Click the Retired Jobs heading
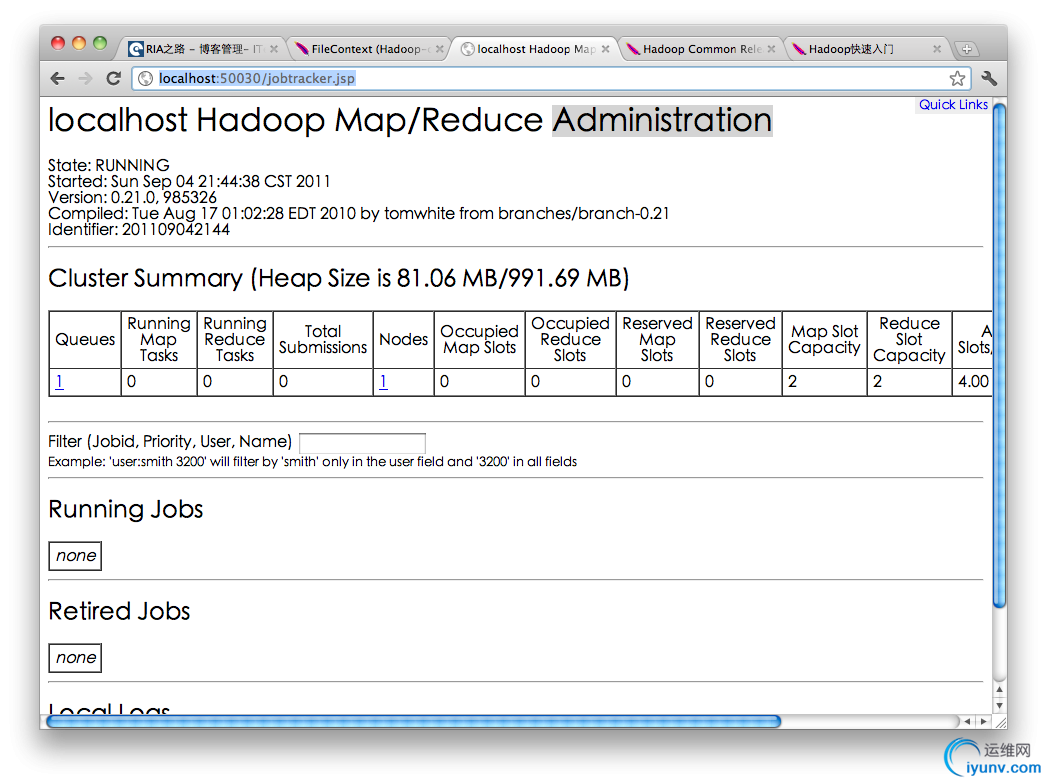1047x784 pixels. 120,611
